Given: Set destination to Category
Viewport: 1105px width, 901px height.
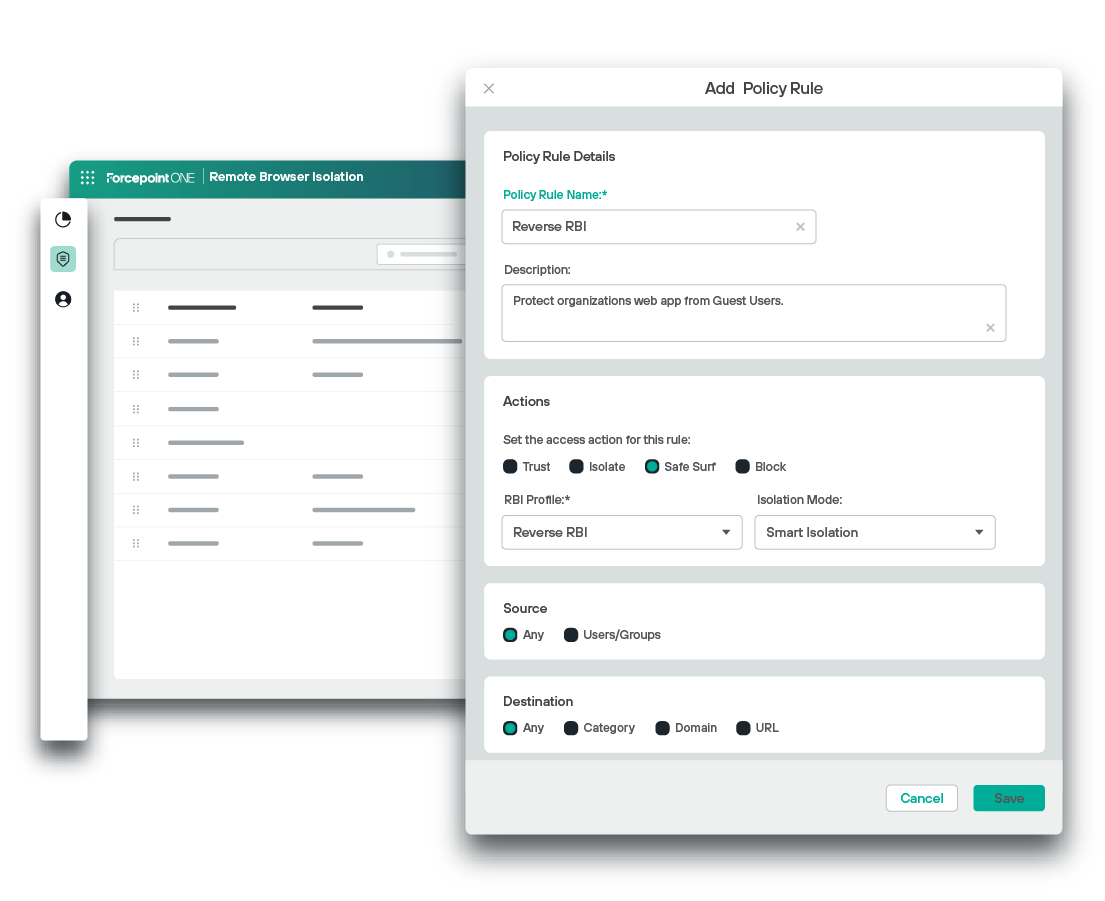Looking at the screenshot, I should 571,728.
